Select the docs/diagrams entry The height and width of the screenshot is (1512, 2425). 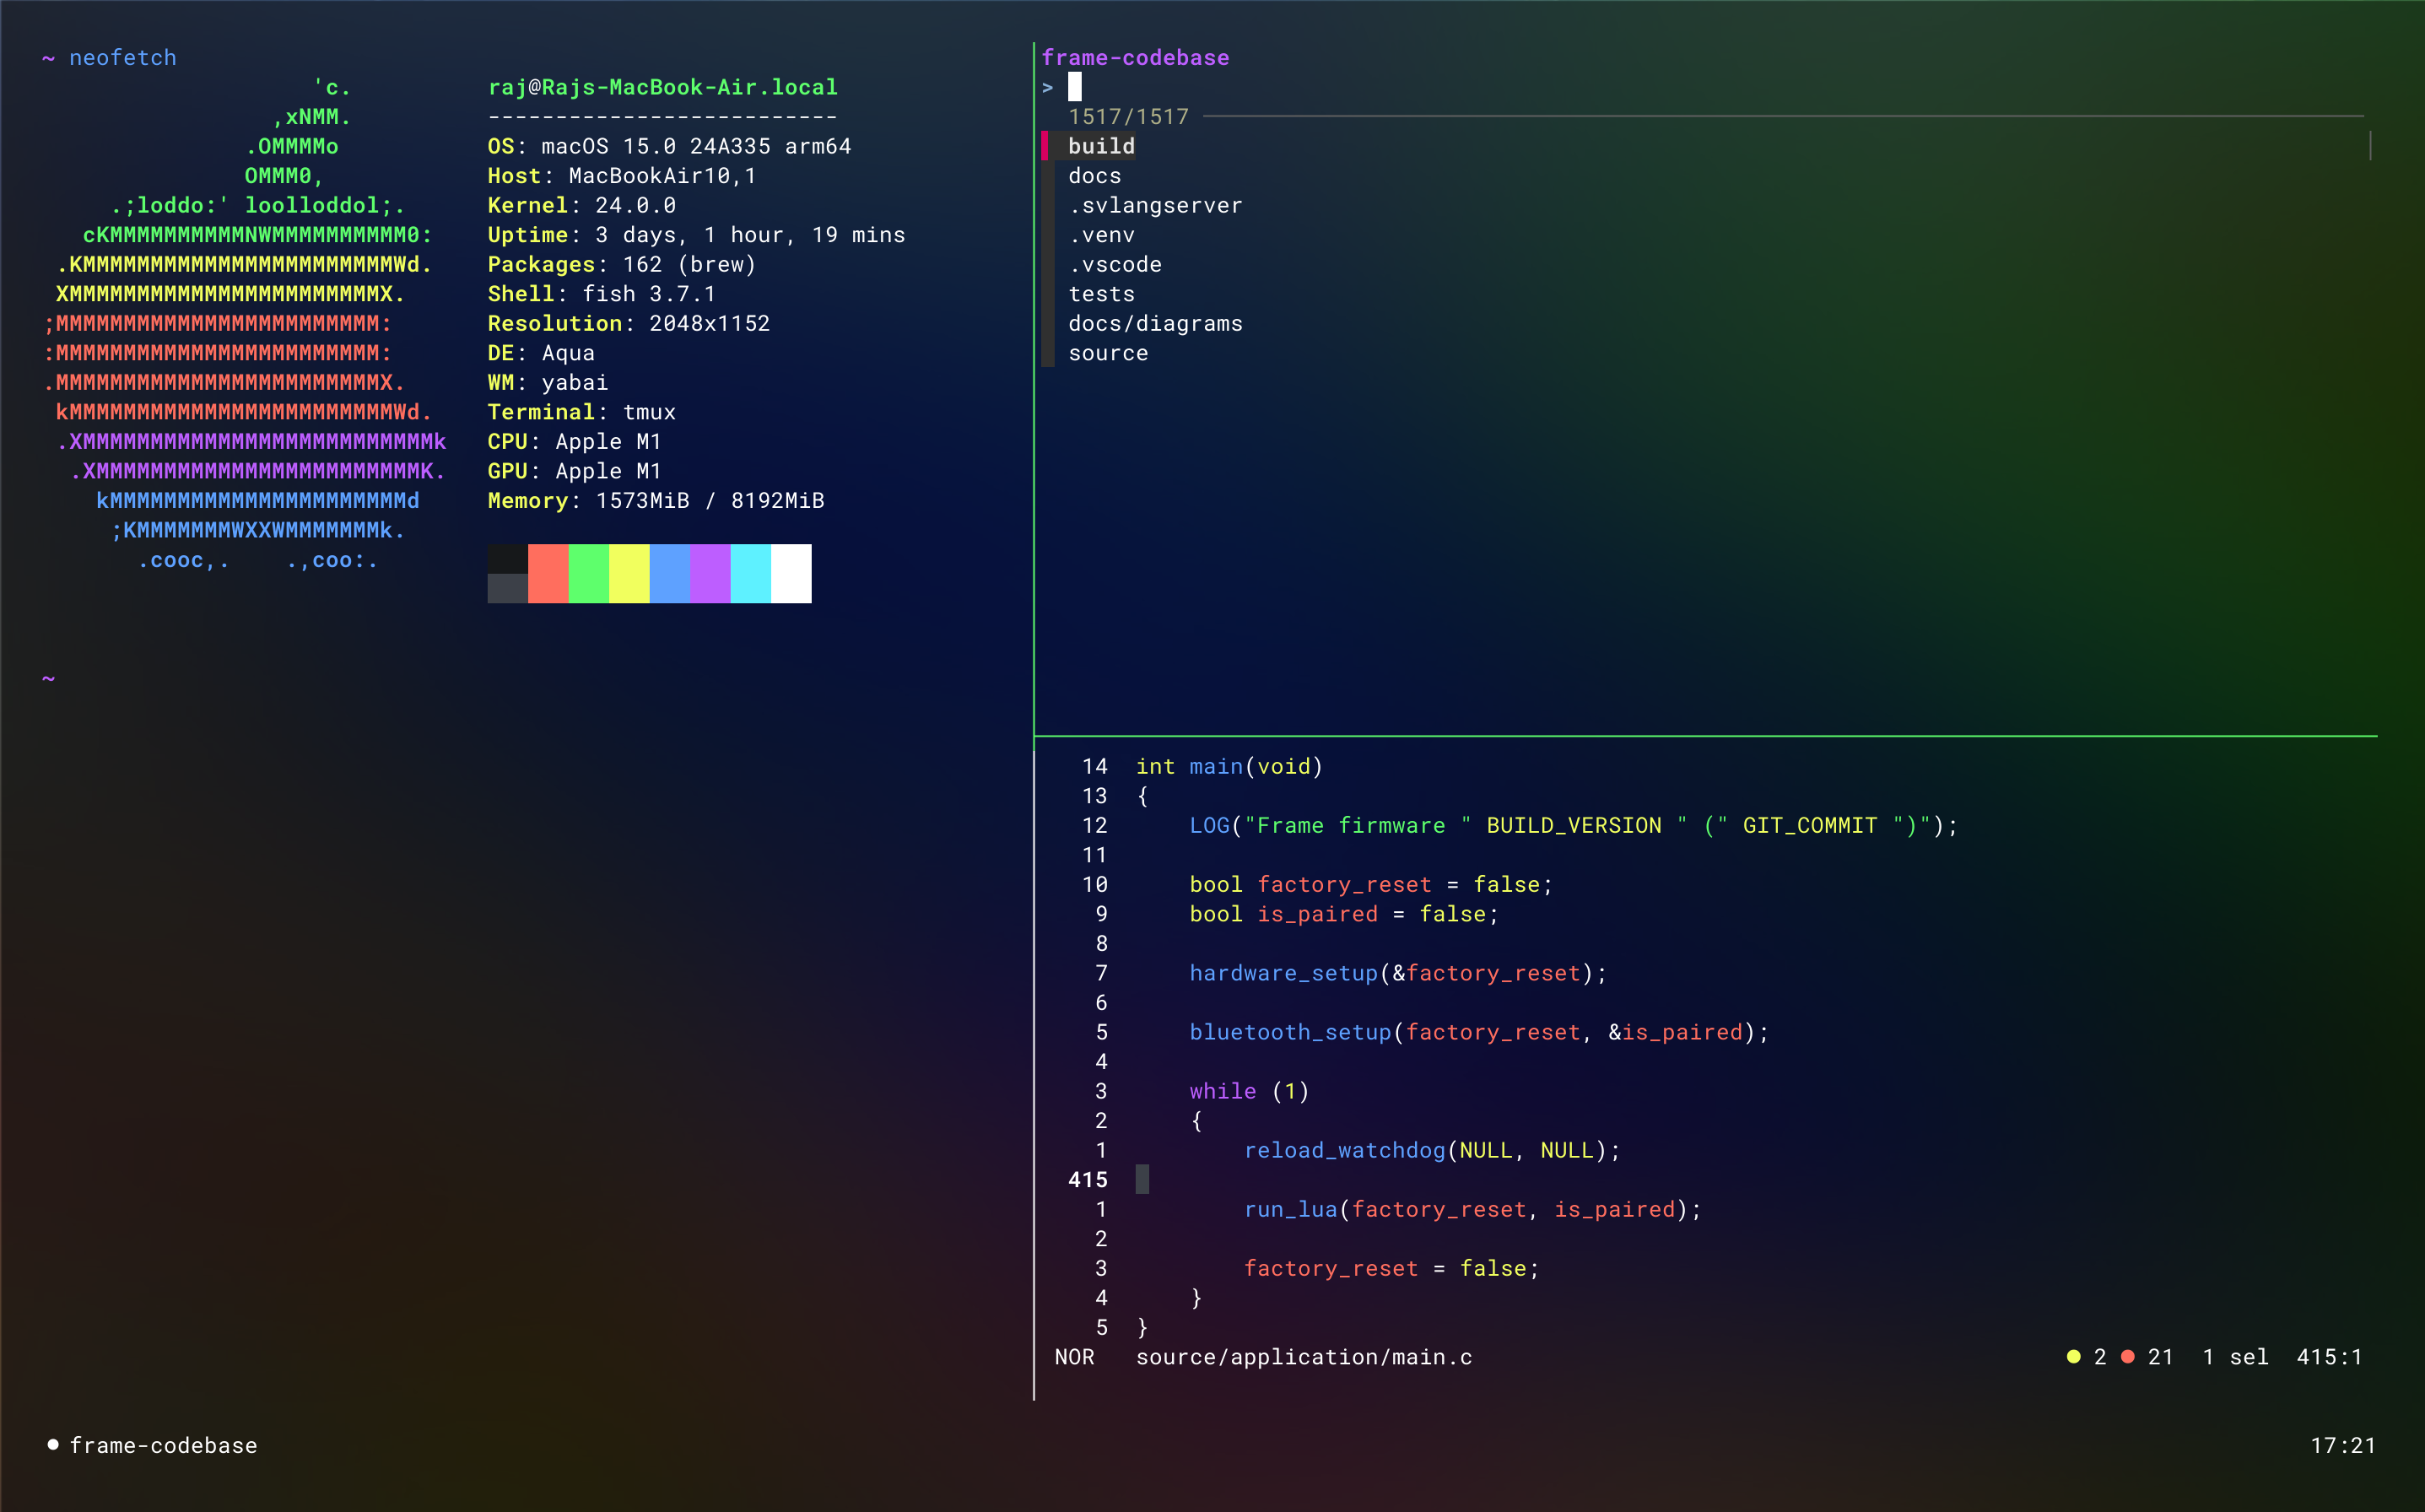point(1155,324)
